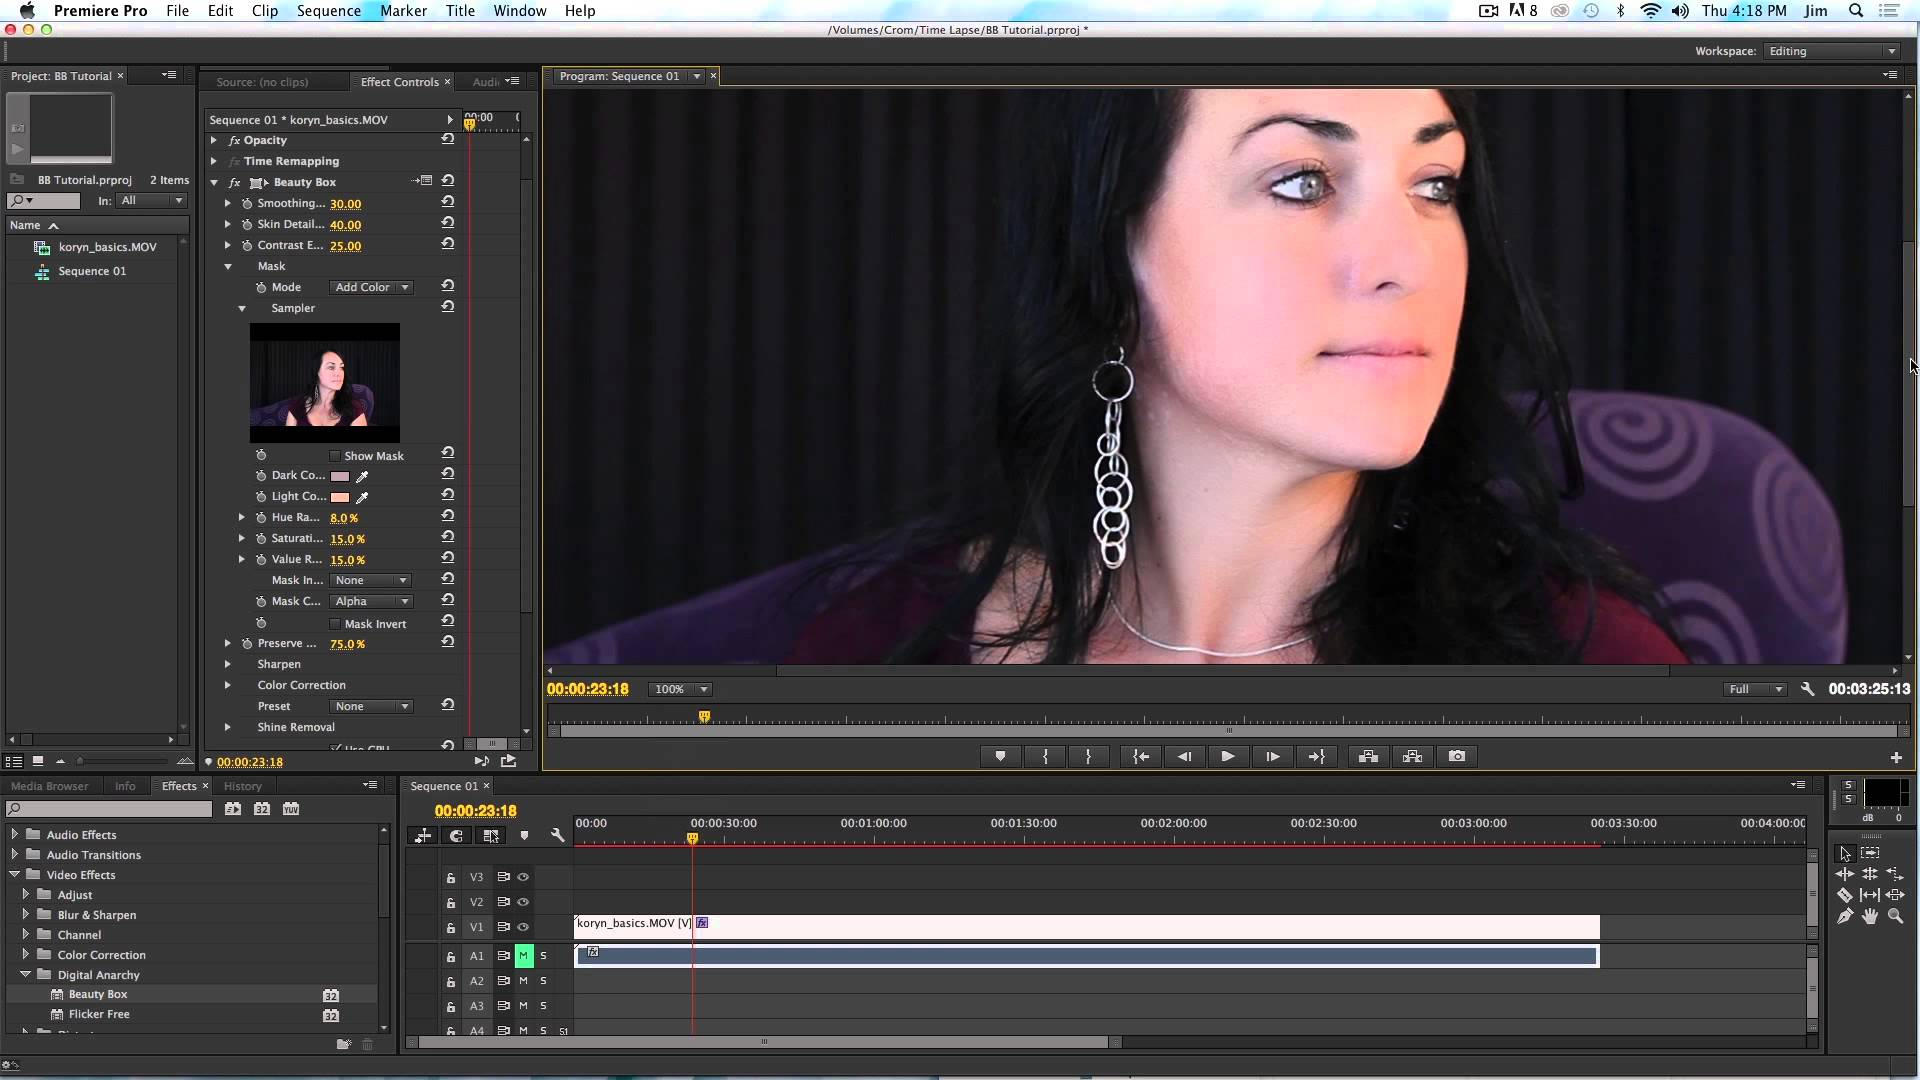Viewport: 1920px width, 1080px height.
Task: Click the Light Color swatch
Action: click(x=340, y=497)
